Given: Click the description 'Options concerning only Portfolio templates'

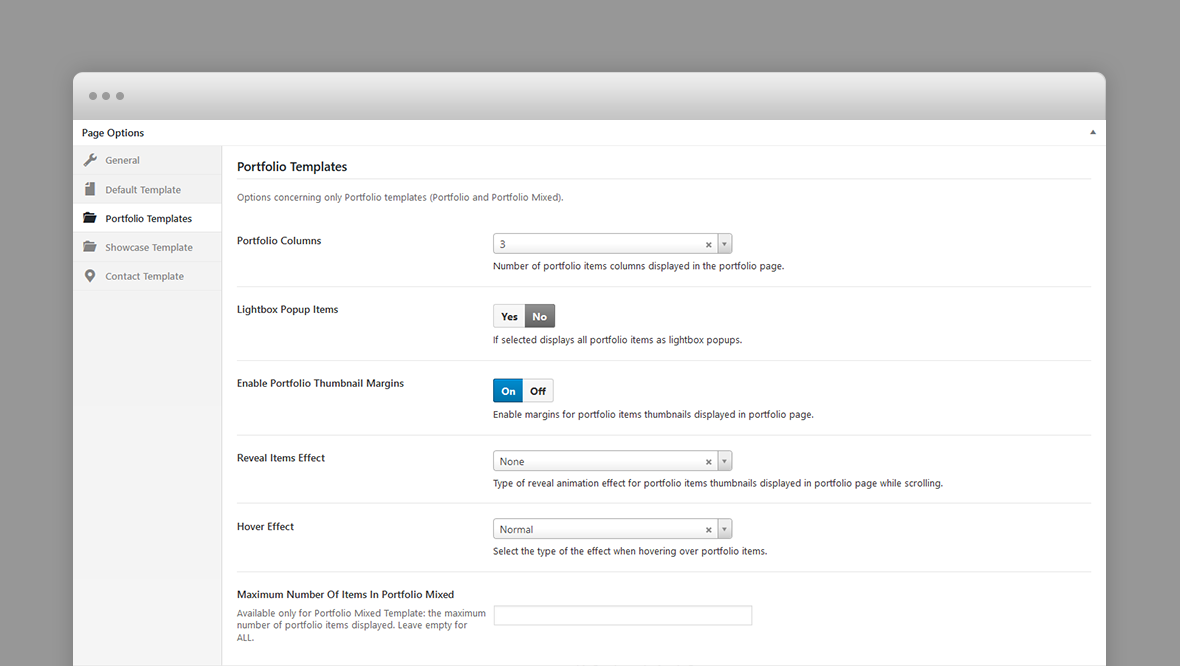Looking at the screenshot, I should pos(400,197).
